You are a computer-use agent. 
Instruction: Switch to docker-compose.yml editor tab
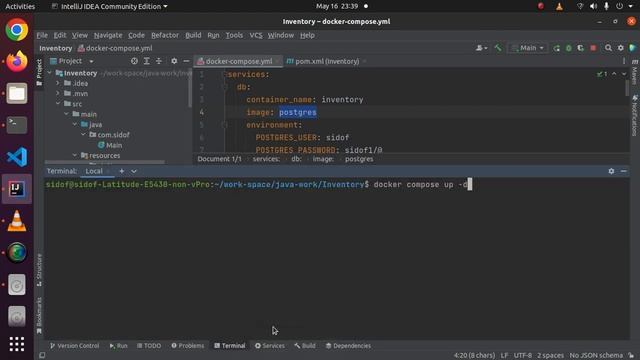tap(239, 61)
